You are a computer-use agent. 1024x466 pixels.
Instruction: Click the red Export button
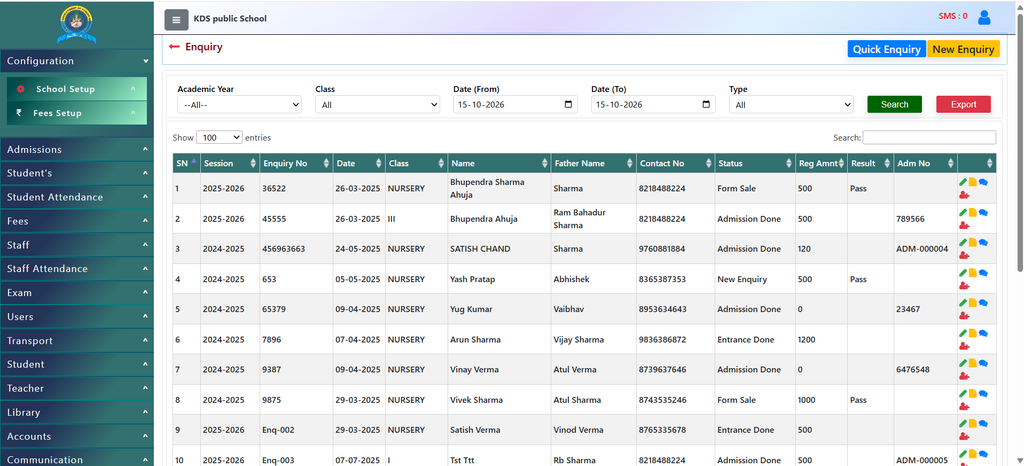(963, 104)
